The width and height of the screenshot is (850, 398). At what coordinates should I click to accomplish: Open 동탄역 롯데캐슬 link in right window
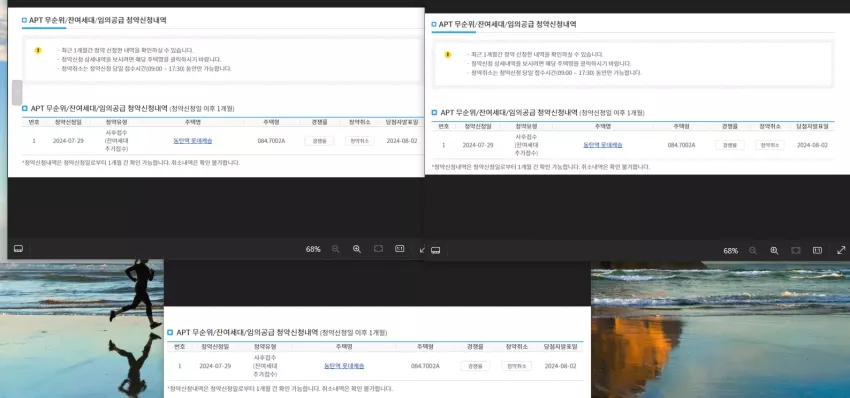pyautogui.click(x=602, y=145)
